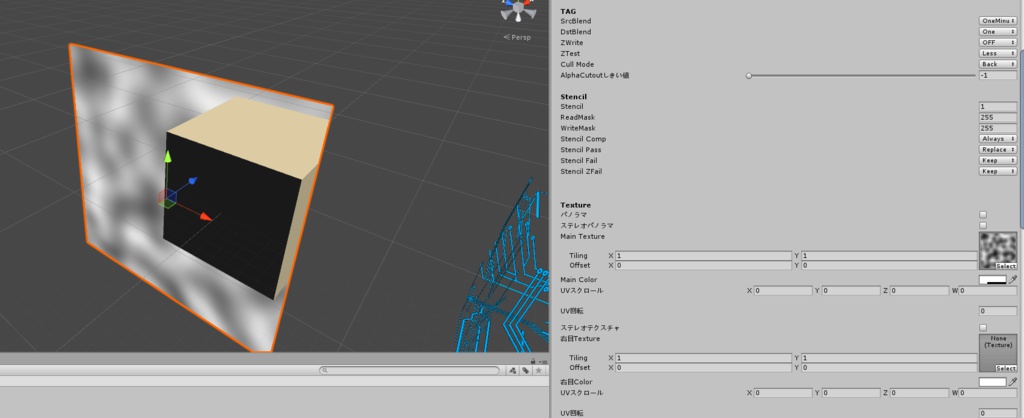Image resolution: width=1024 pixels, height=418 pixels.
Task: Click the AlphaCutoutしきい値 label
Action: tap(594, 75)
